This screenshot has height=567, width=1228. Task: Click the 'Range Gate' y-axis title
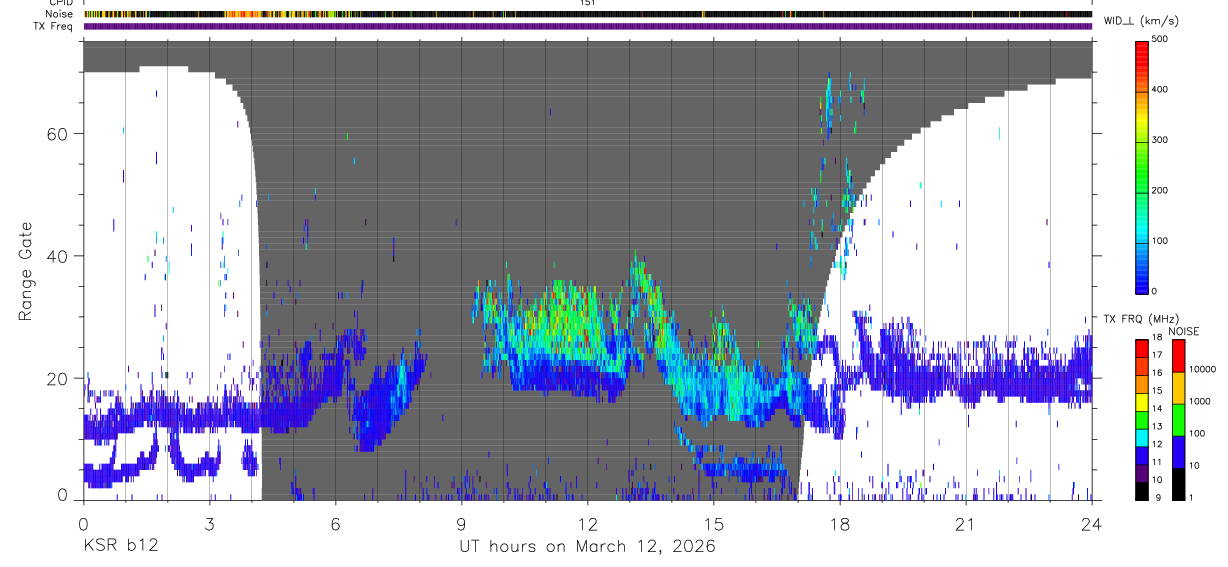[x=26, y=271]
